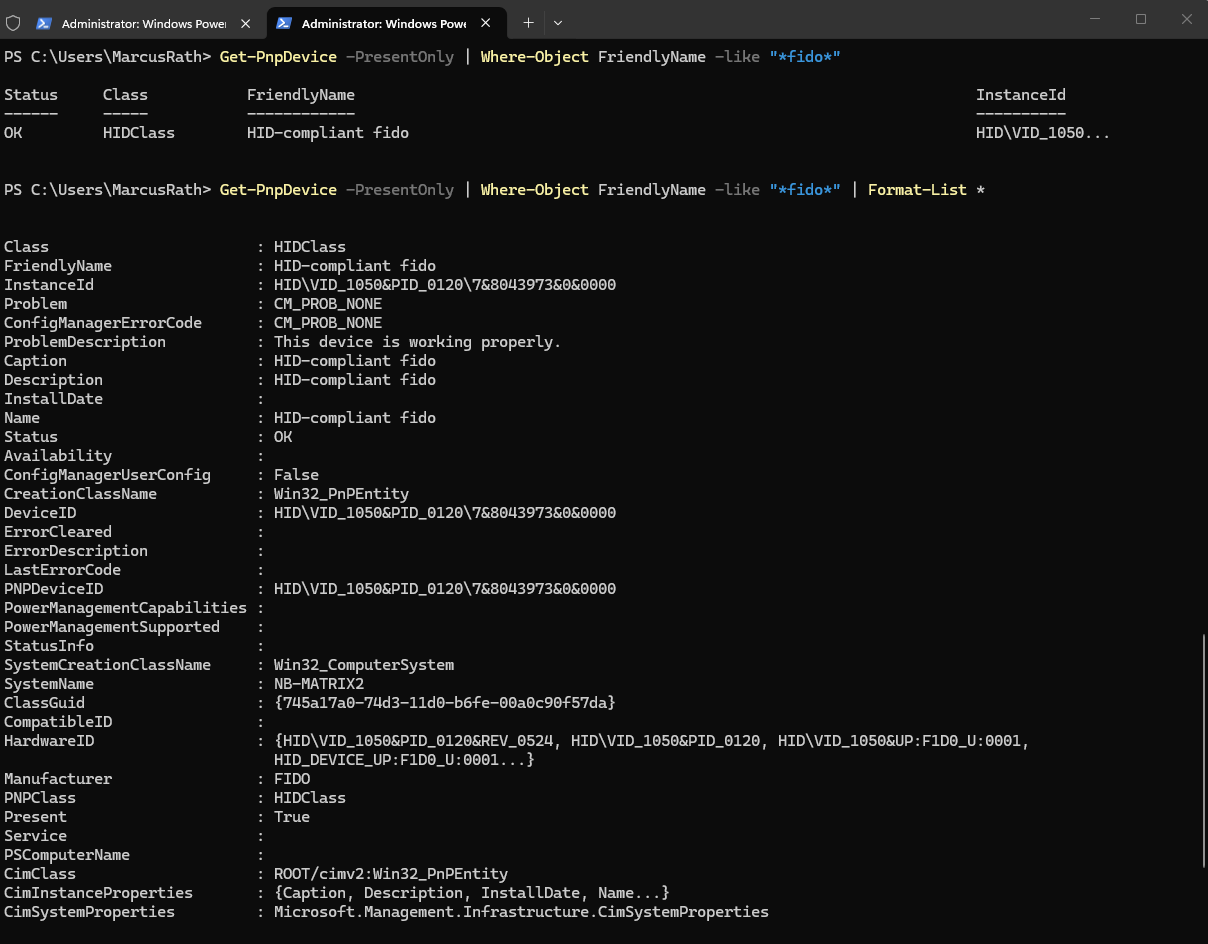1208x944 pixels.
Task: Select the second Administrator PowerShell tab
Action: click(x=385, y=22)
